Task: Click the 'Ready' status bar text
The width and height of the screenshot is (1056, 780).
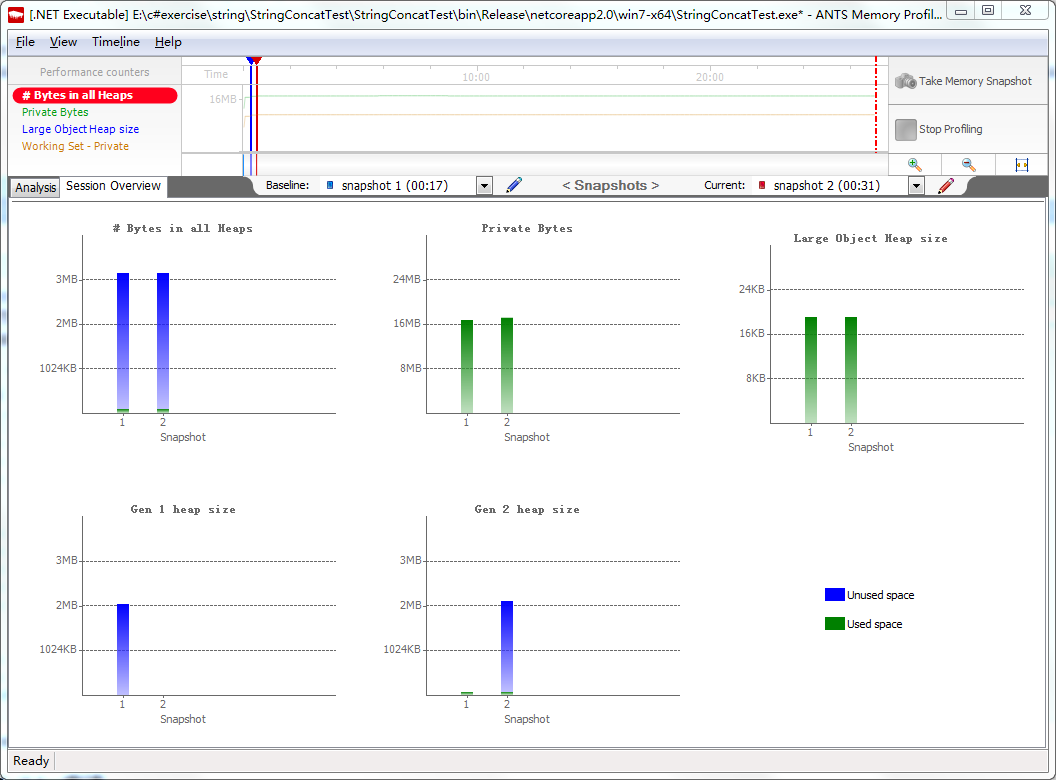Action: pyautogui.click(x=31, y=761)
